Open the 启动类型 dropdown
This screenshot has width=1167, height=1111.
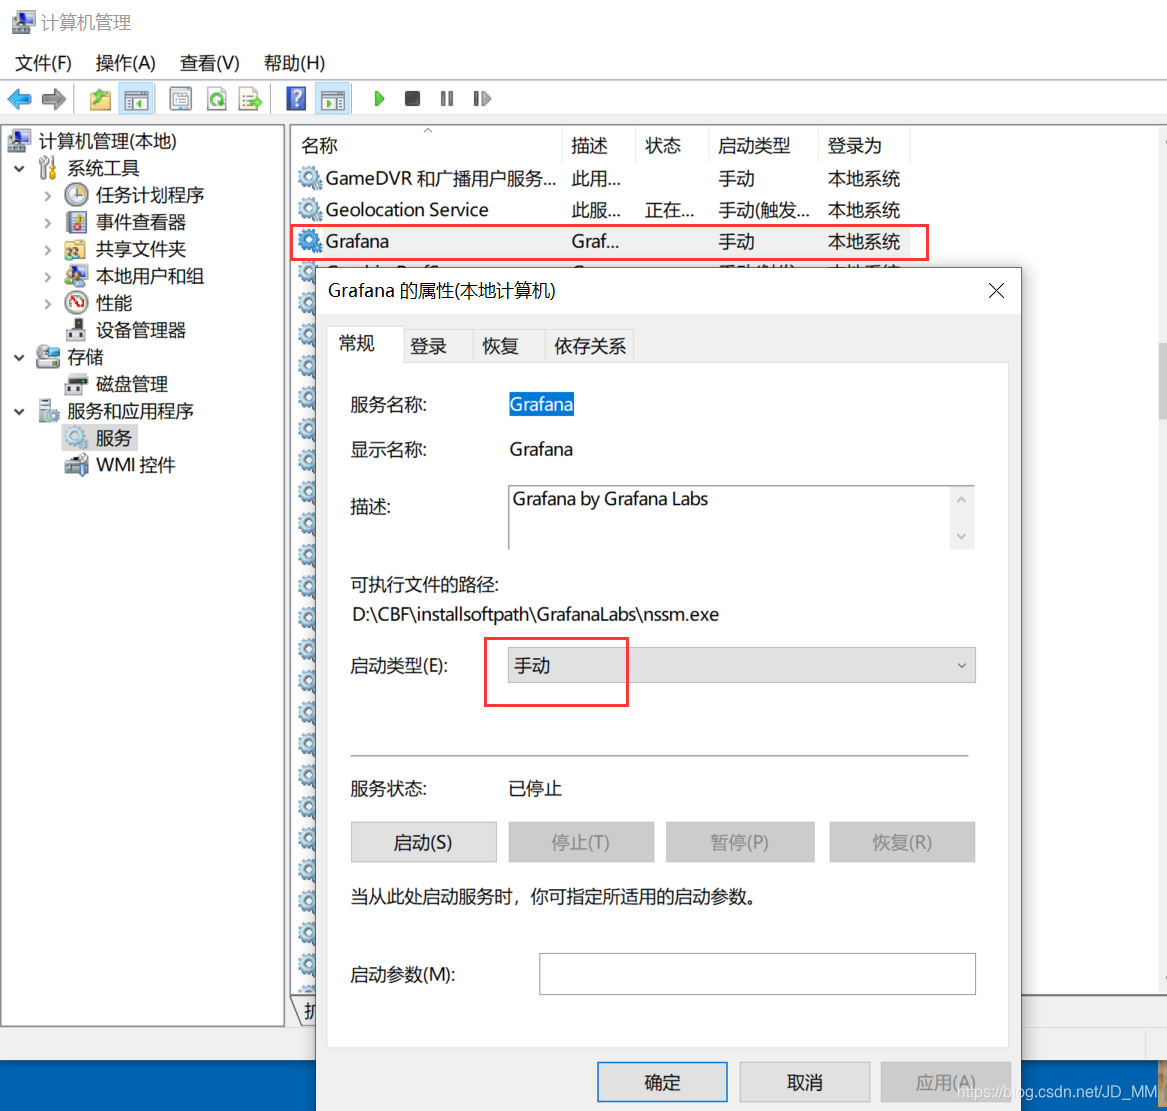click(741, 665)
